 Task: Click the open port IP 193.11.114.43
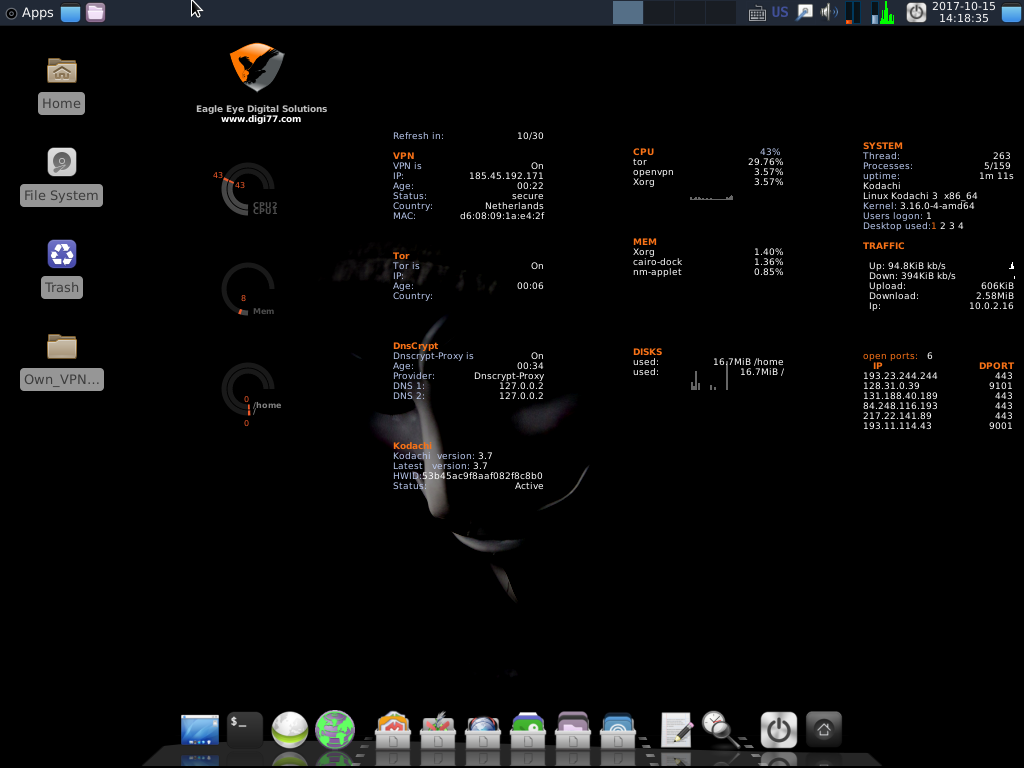897,426
